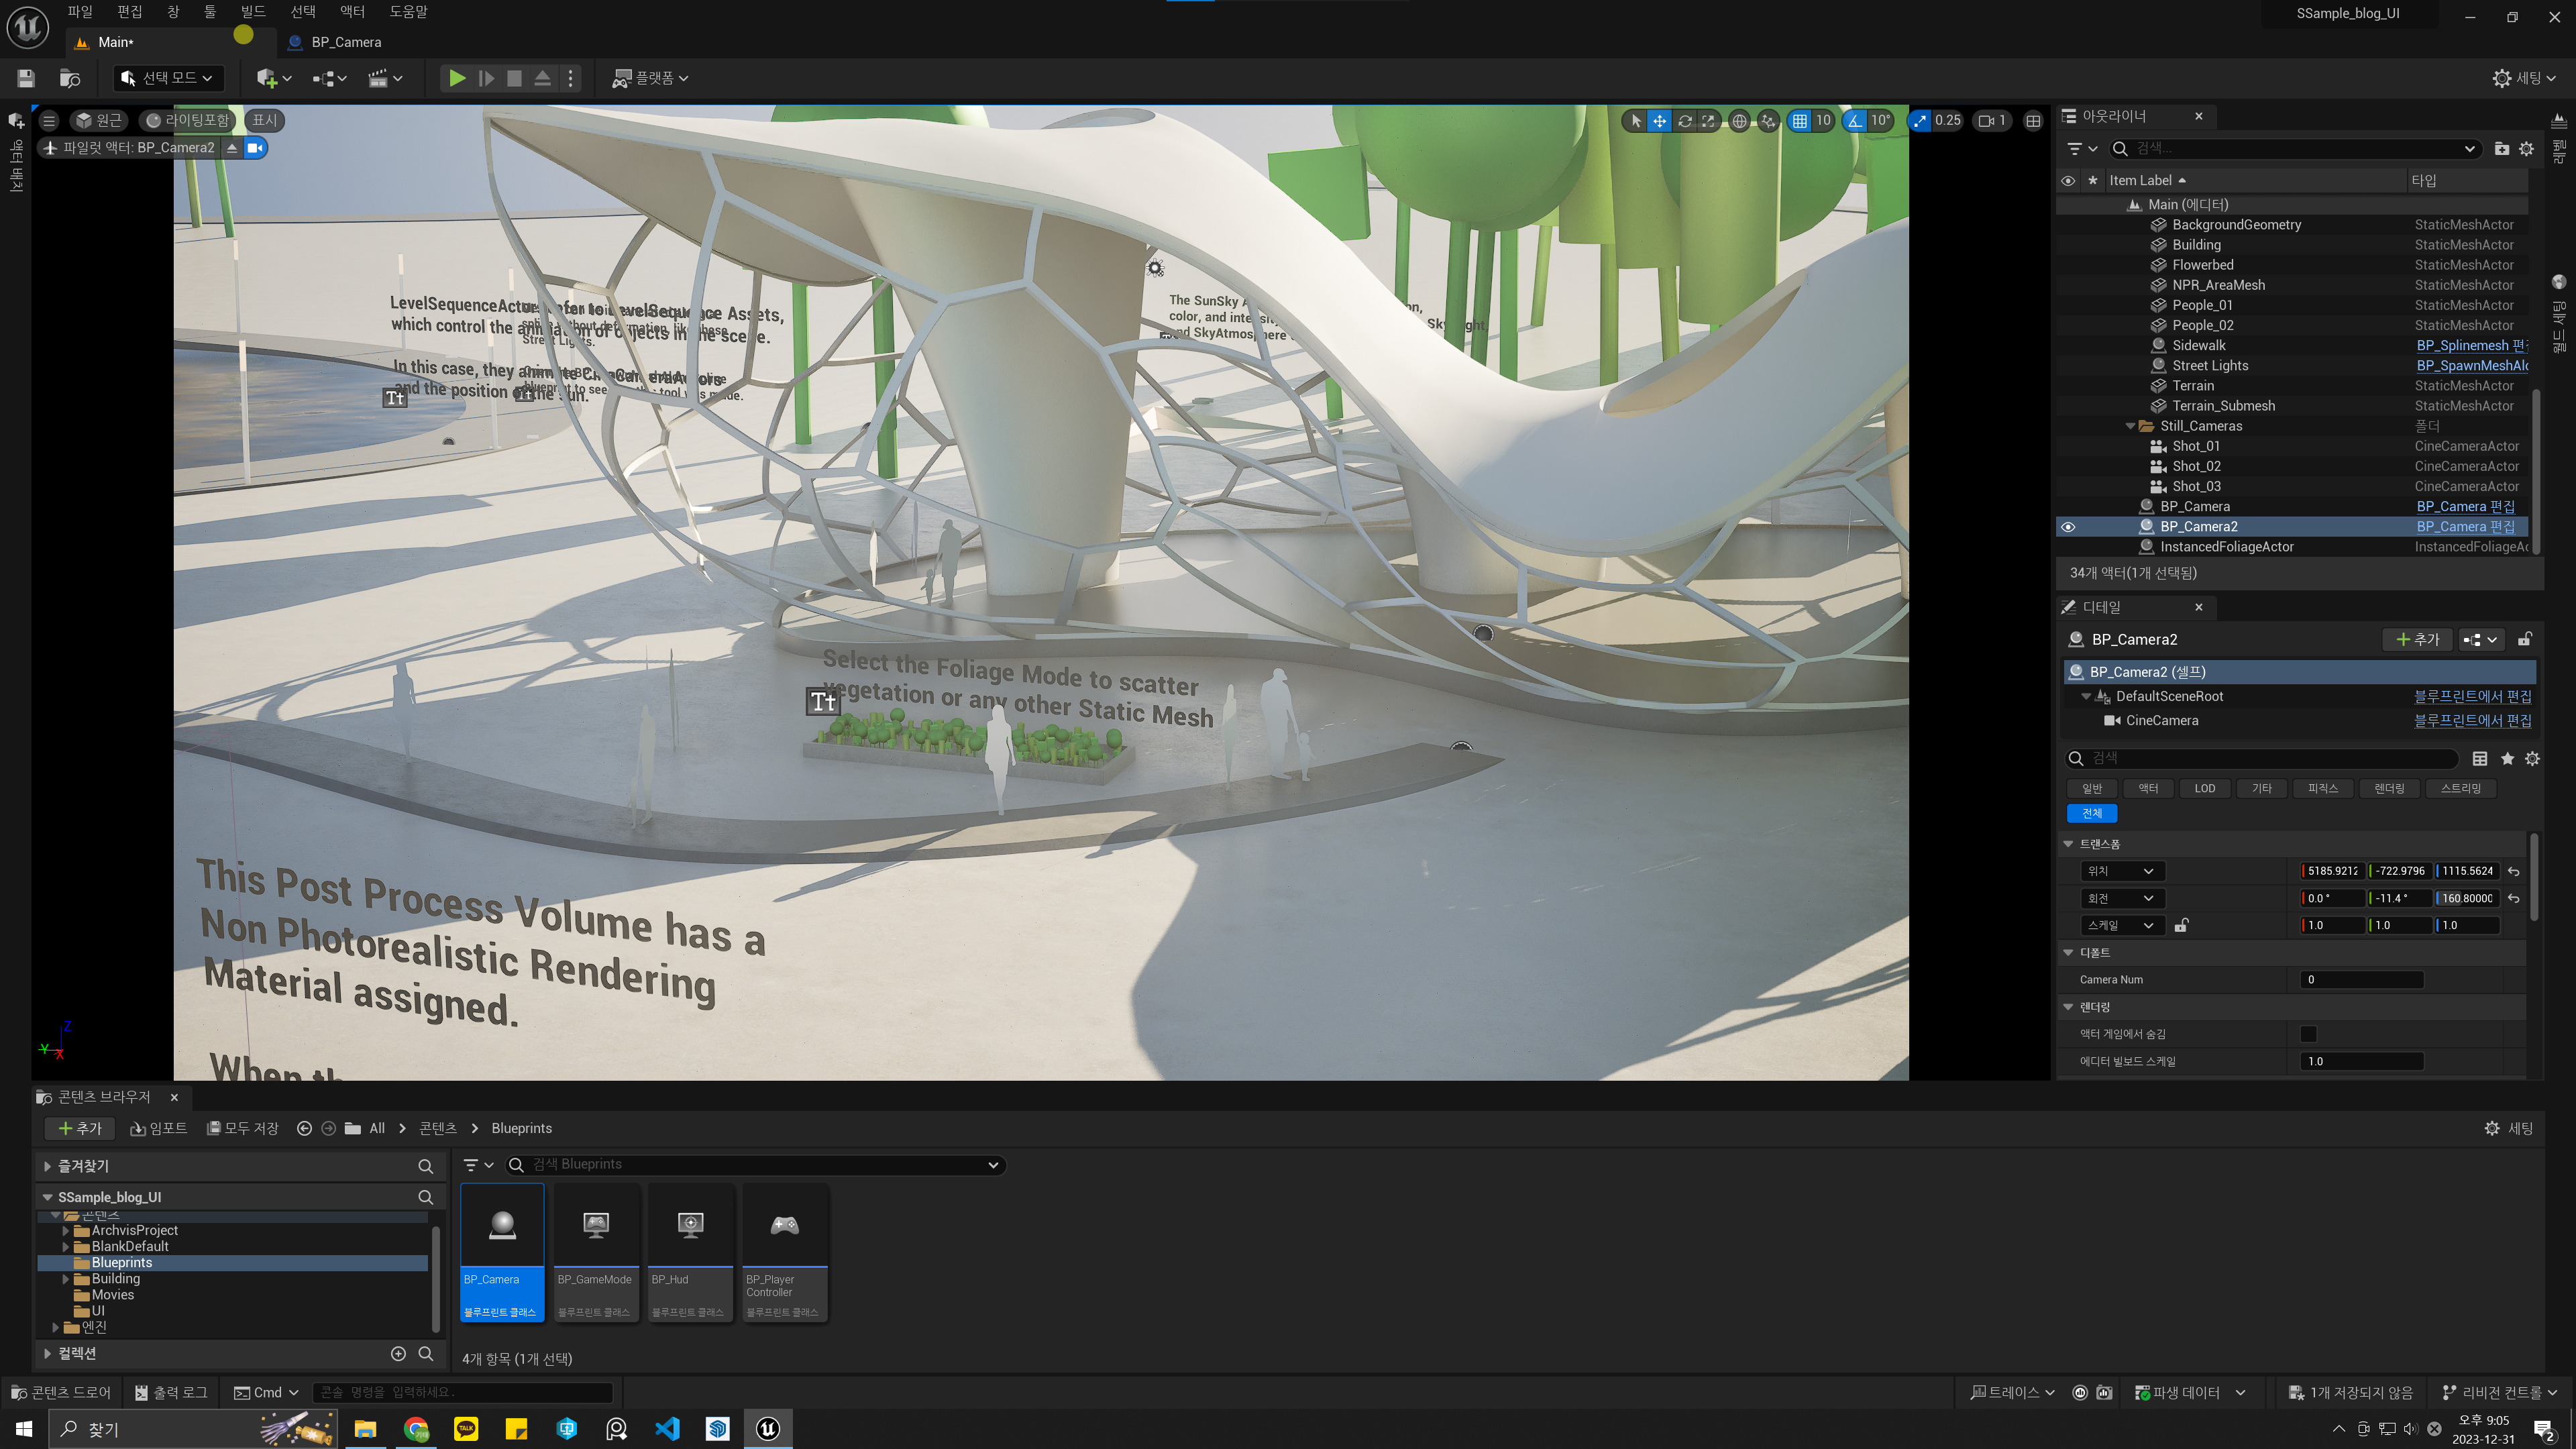Toggle visibility eye of BP_Camera2 in outliner
Screen dimensions: 2576x1449
[2068, 527]
